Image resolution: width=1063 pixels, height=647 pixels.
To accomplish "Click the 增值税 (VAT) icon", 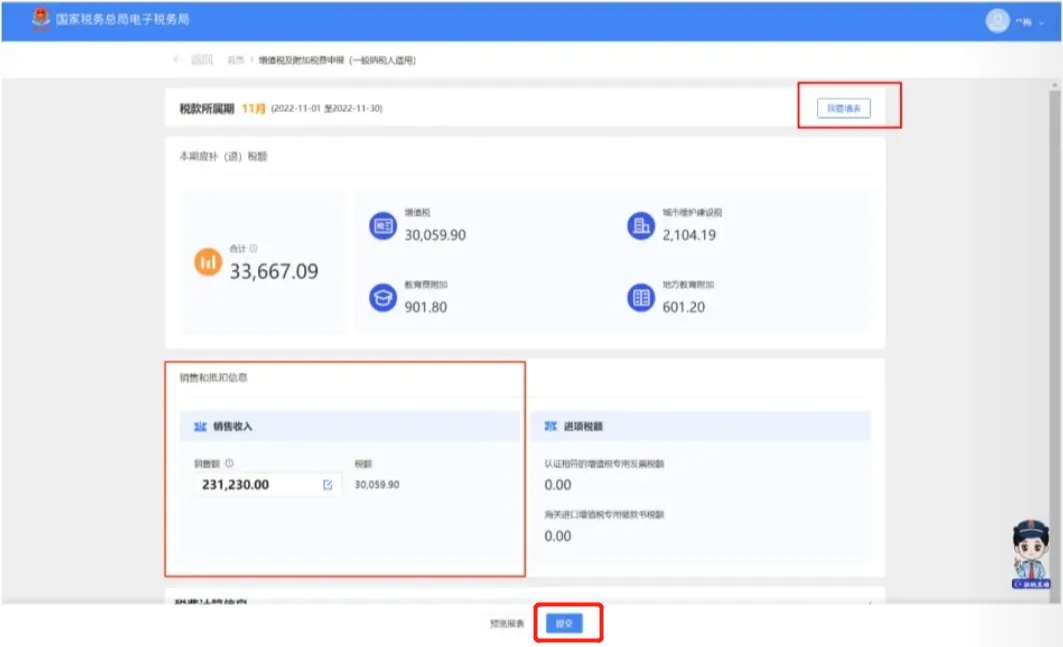I will coord(383,226).
